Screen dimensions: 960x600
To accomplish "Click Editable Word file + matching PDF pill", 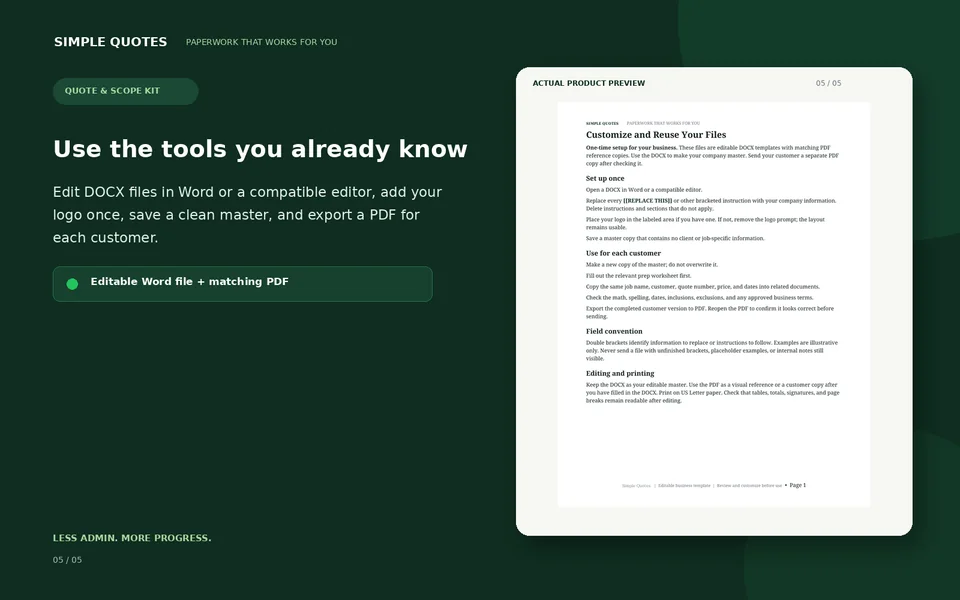I will (242, 284).
